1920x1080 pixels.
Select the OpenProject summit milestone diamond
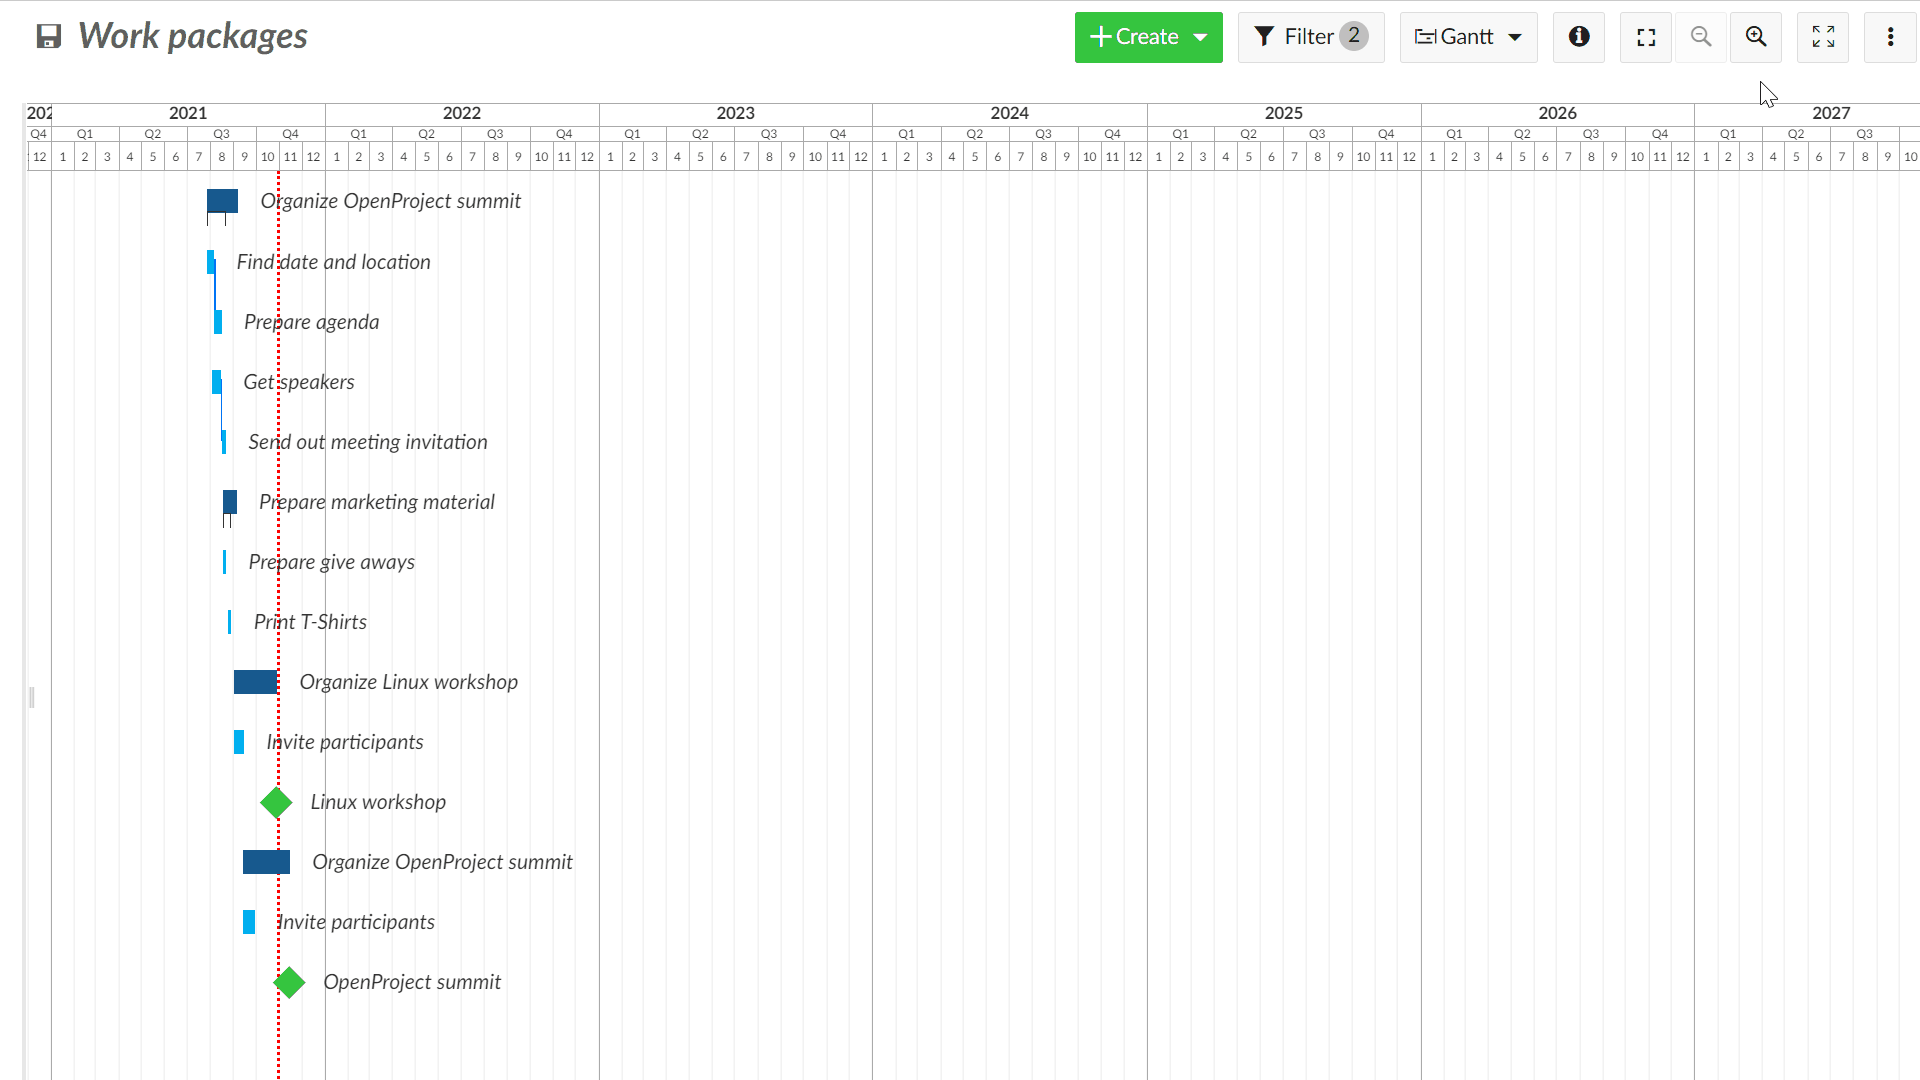pos(287,981)
